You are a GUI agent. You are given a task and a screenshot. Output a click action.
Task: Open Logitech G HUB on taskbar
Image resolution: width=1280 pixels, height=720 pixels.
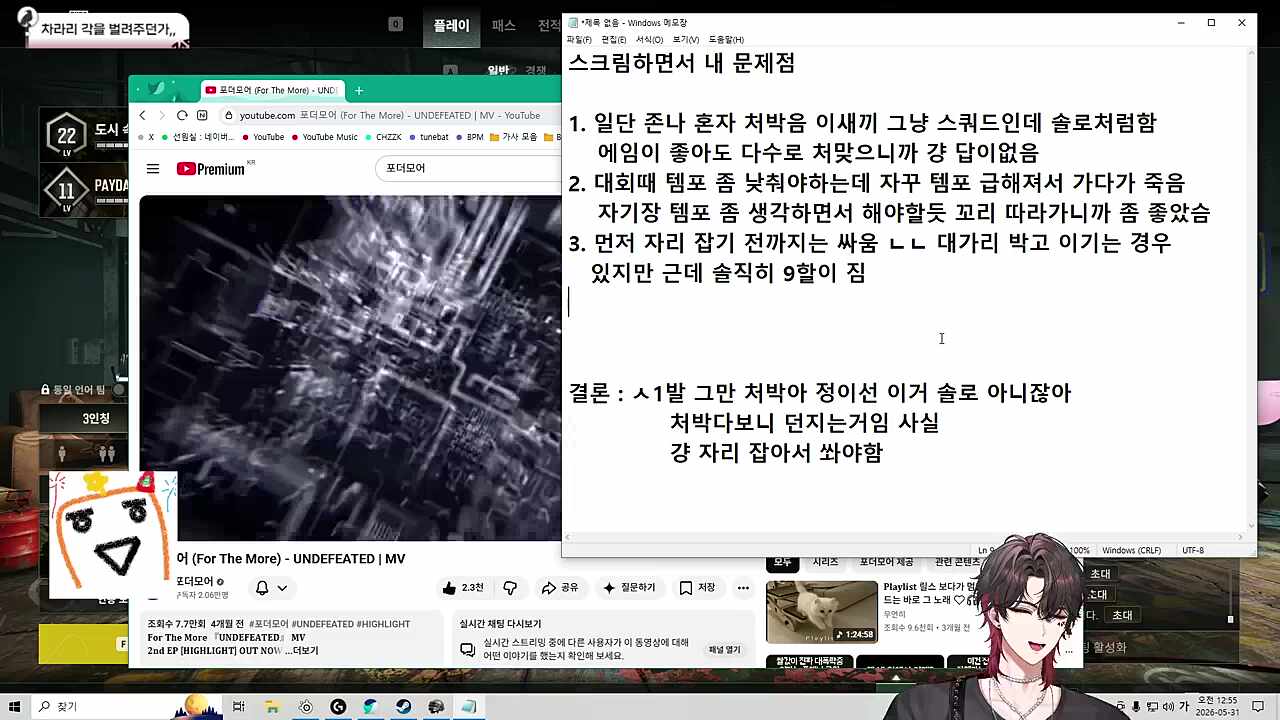click(338, 707)
